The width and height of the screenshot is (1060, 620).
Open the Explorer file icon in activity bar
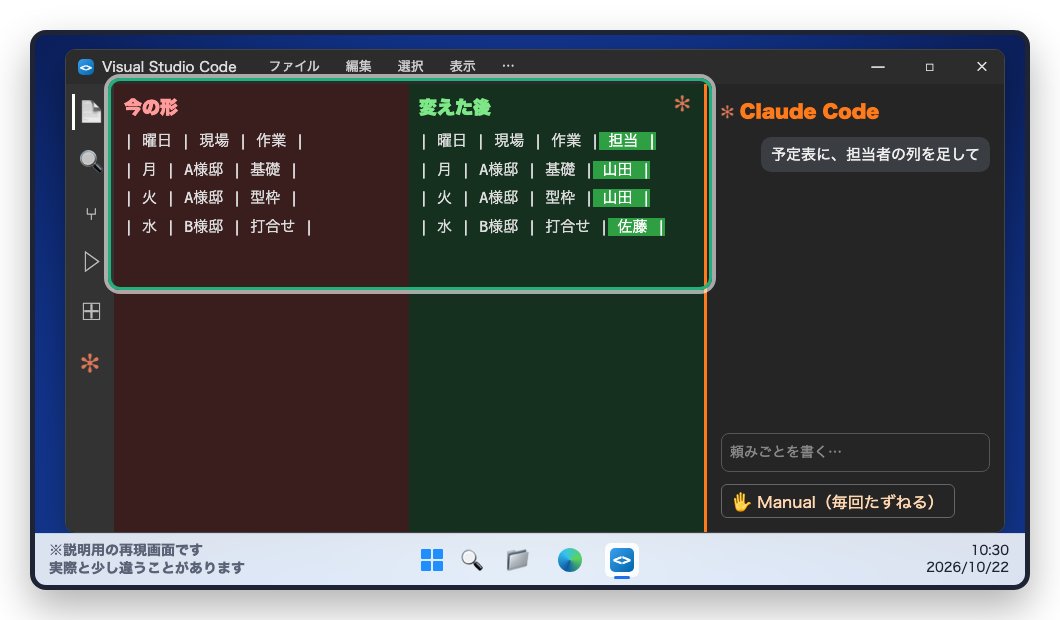pyautogui.click(x=91, y=112)
